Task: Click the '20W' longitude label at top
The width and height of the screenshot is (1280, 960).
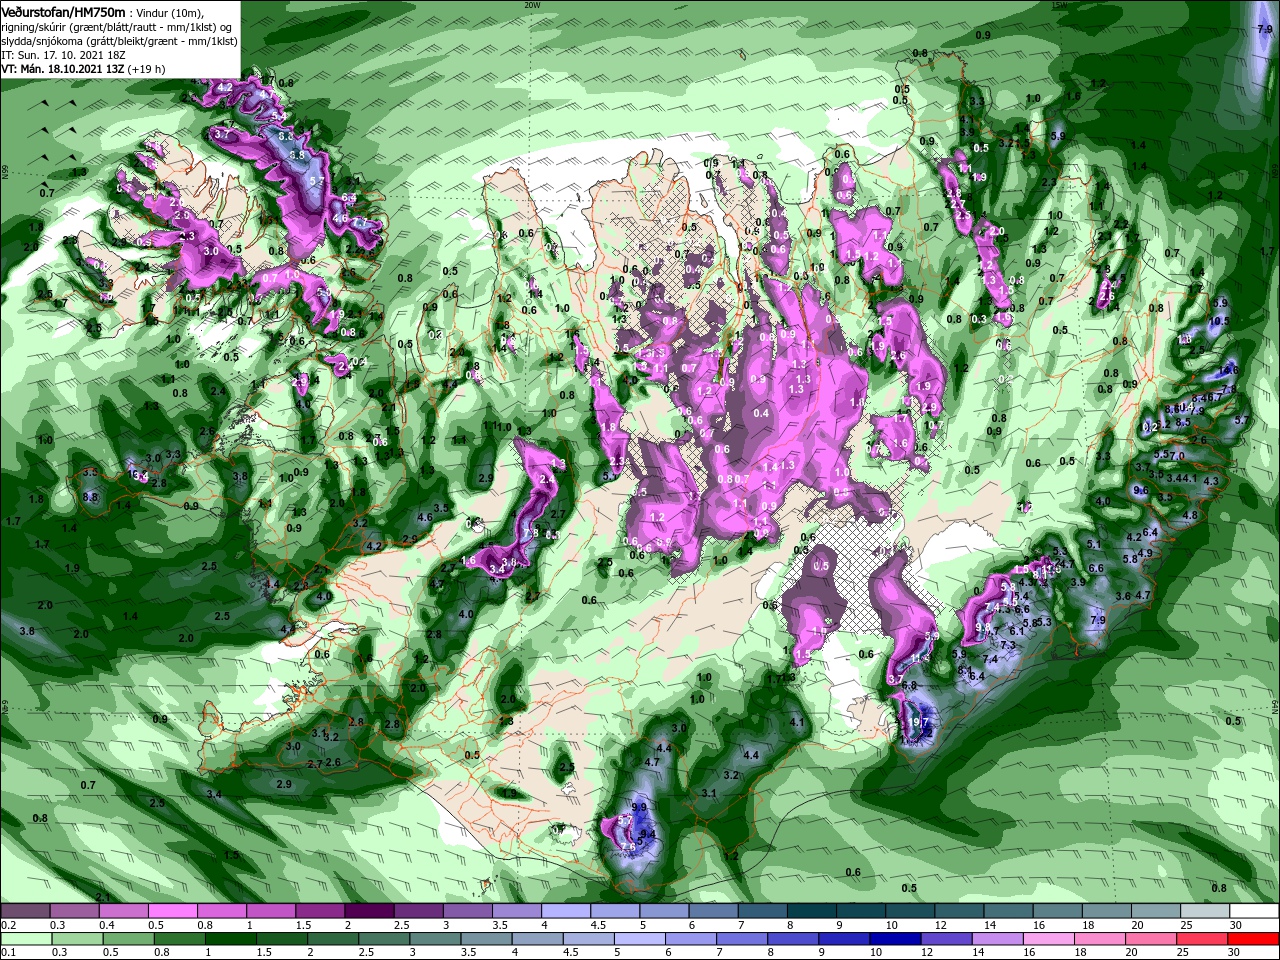Action: point(532,4)
